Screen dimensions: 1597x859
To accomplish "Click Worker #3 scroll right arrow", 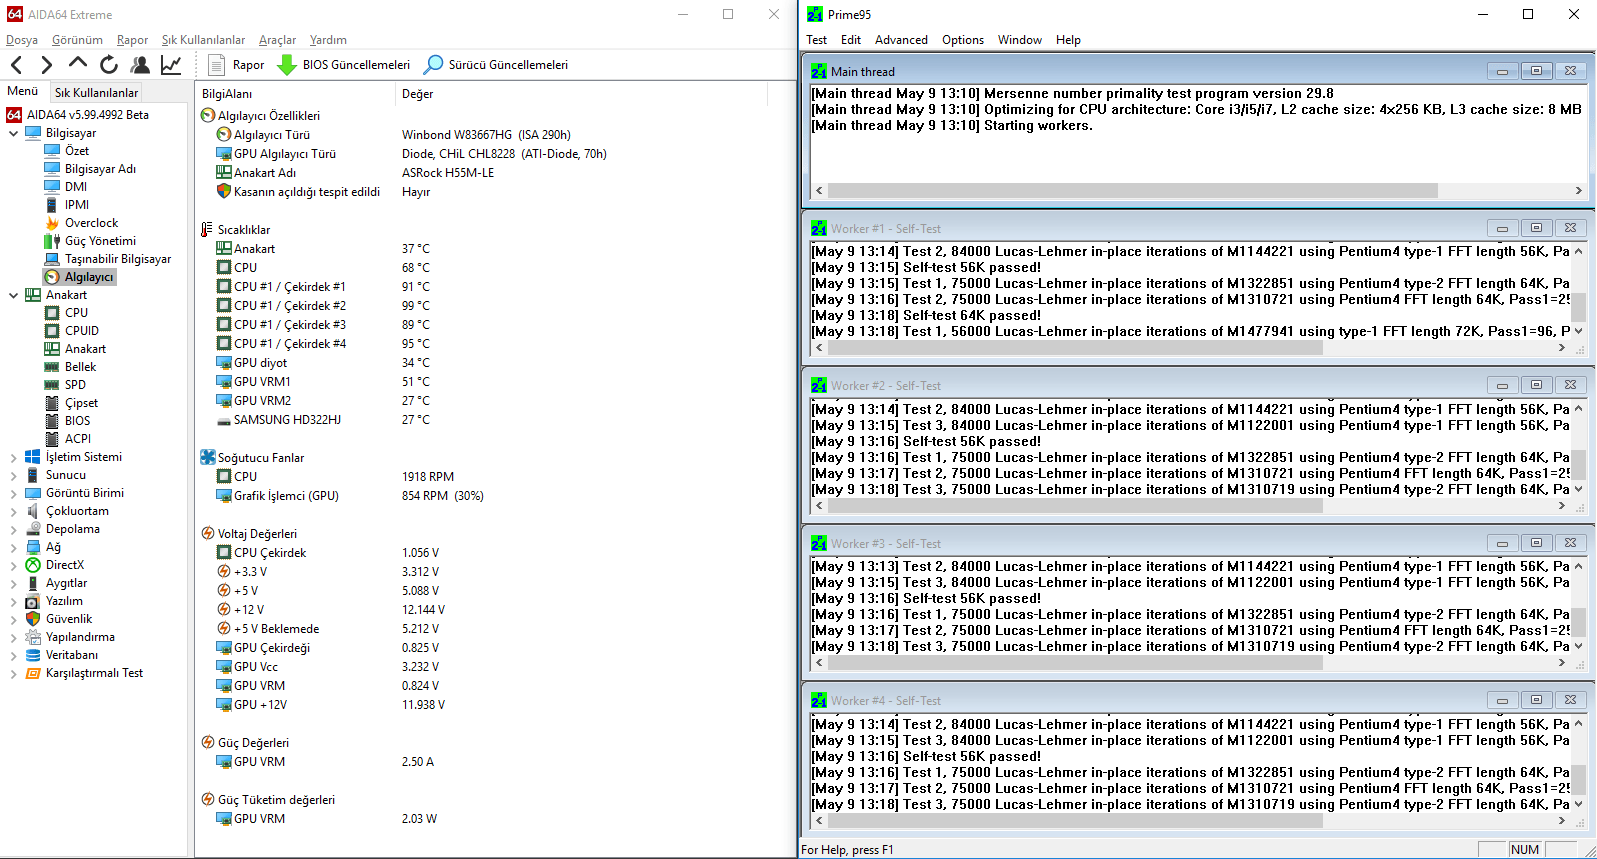I will 1561,663.
